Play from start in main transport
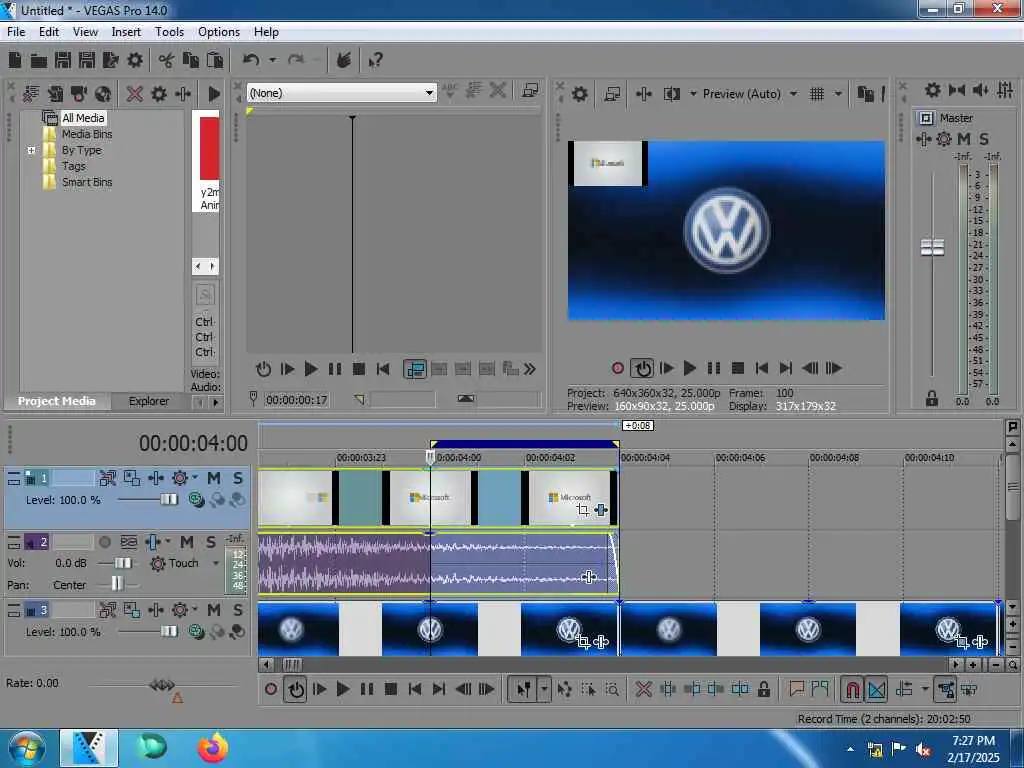The width and height of the screenshot is (1024, 768). pos(319,689)
